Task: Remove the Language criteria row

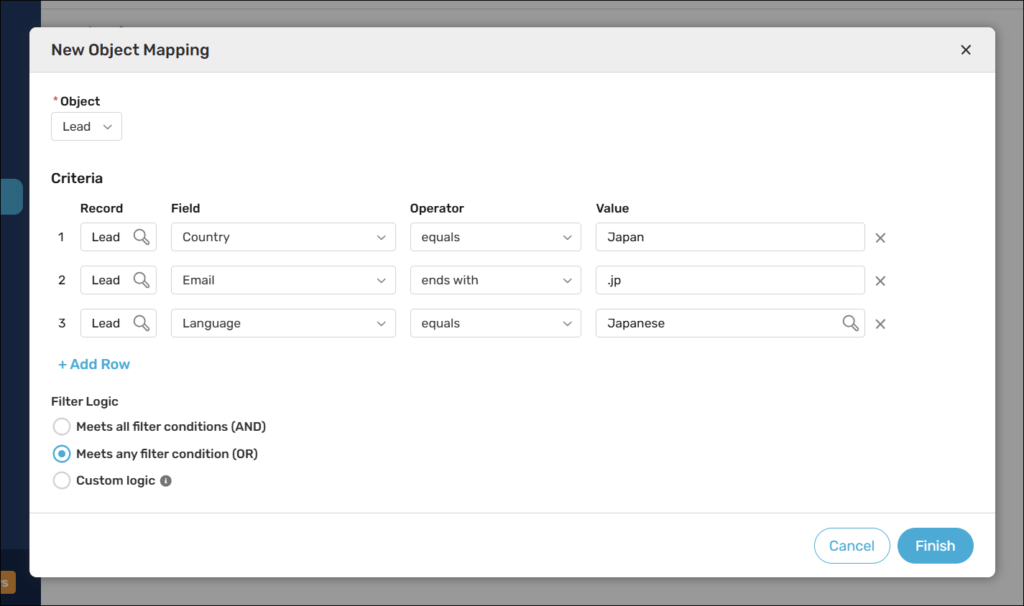Action: pyautogui.click(x=881, y=324)
